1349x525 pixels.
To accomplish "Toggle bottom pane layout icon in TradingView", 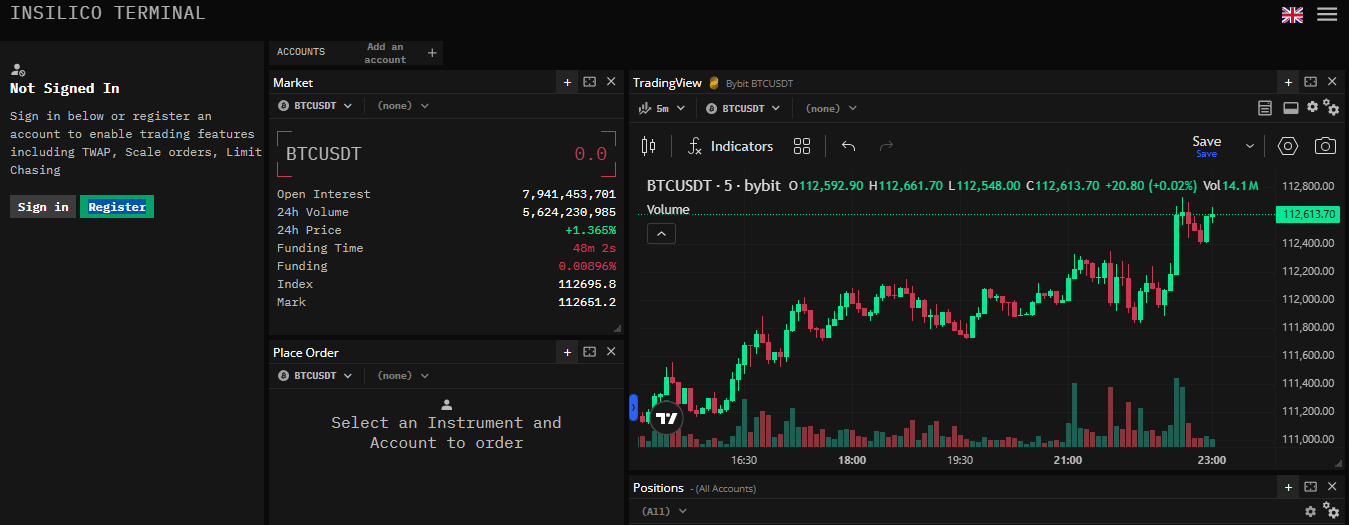I will (x=1290, y=108).
